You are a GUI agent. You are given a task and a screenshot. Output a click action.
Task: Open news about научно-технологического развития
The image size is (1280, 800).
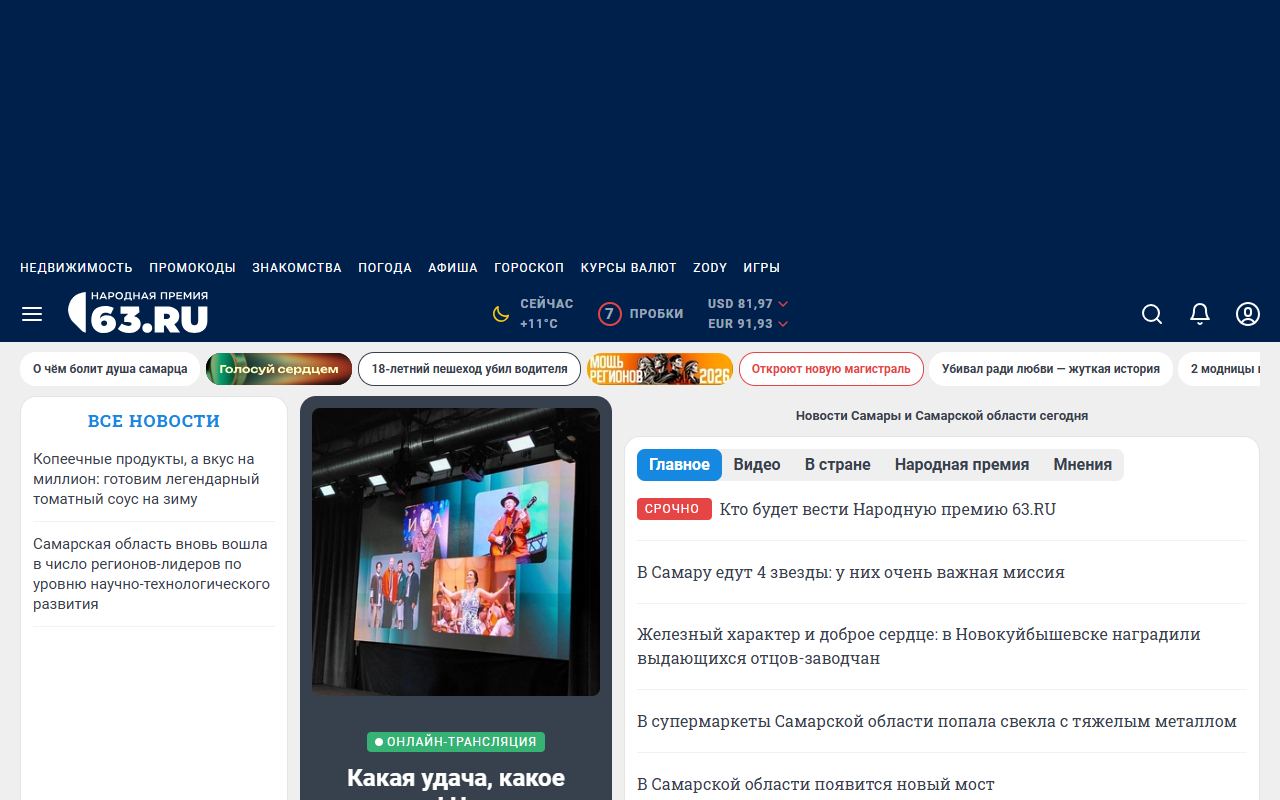point(152,574)
